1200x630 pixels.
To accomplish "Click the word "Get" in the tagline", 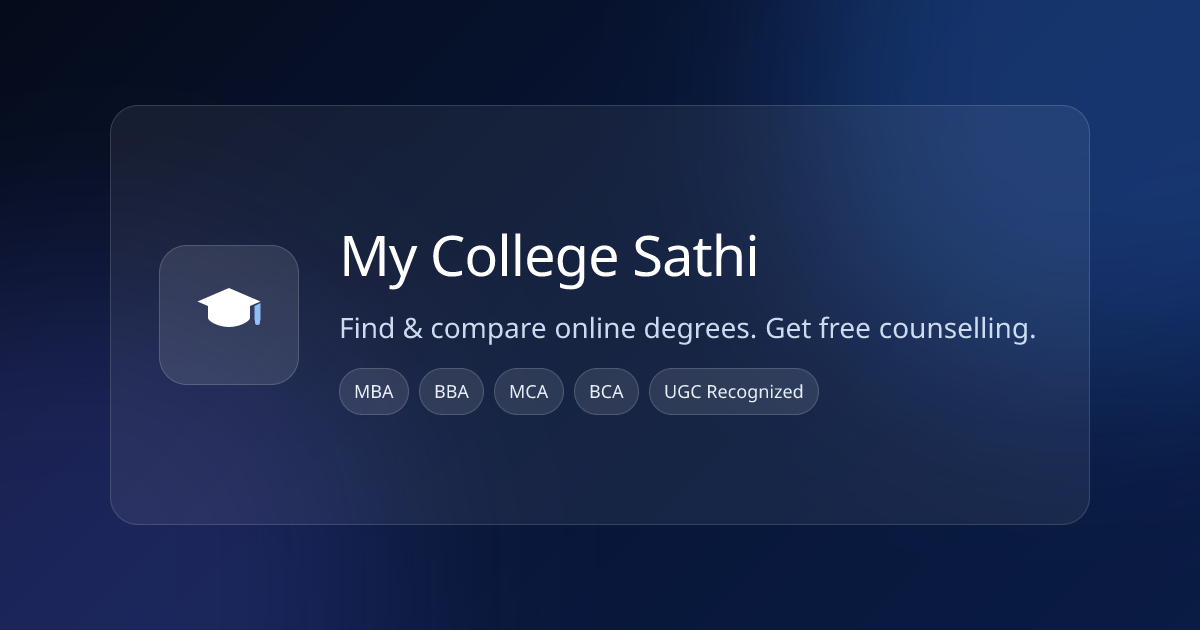I will (x=790, y=328).
